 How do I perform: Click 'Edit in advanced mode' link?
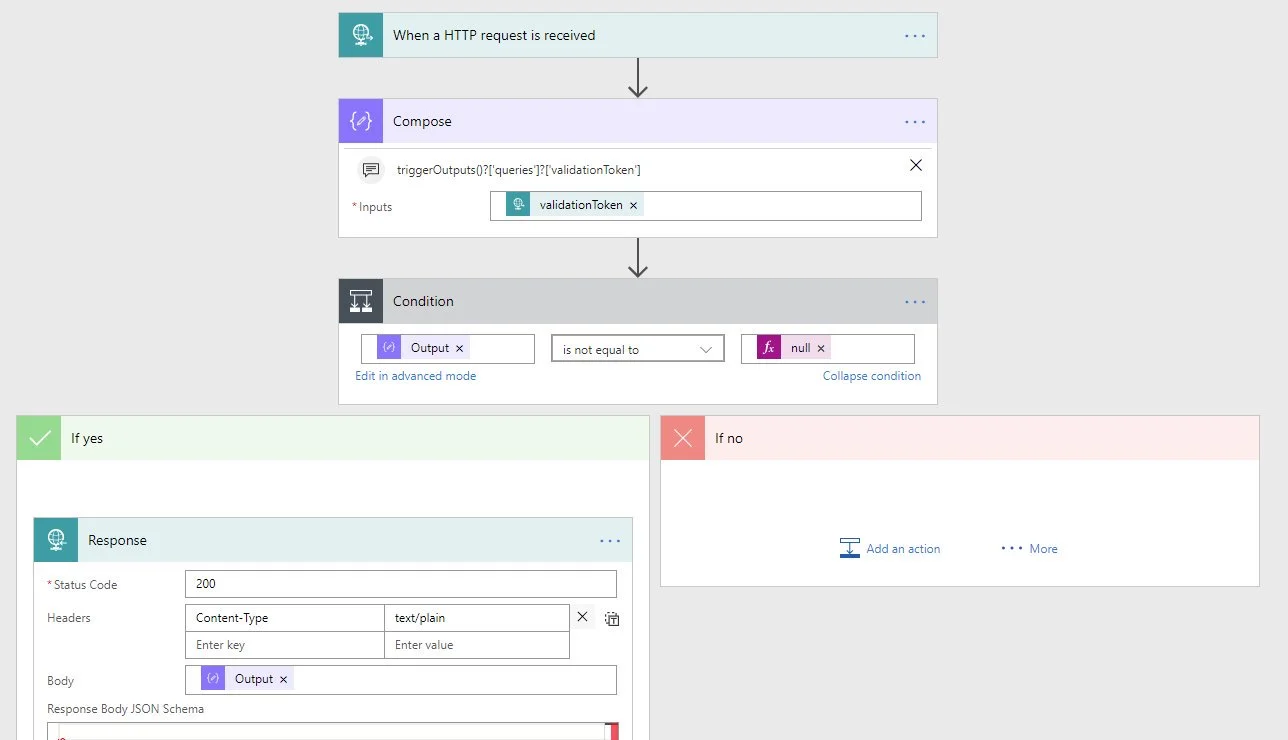(415, 376)
